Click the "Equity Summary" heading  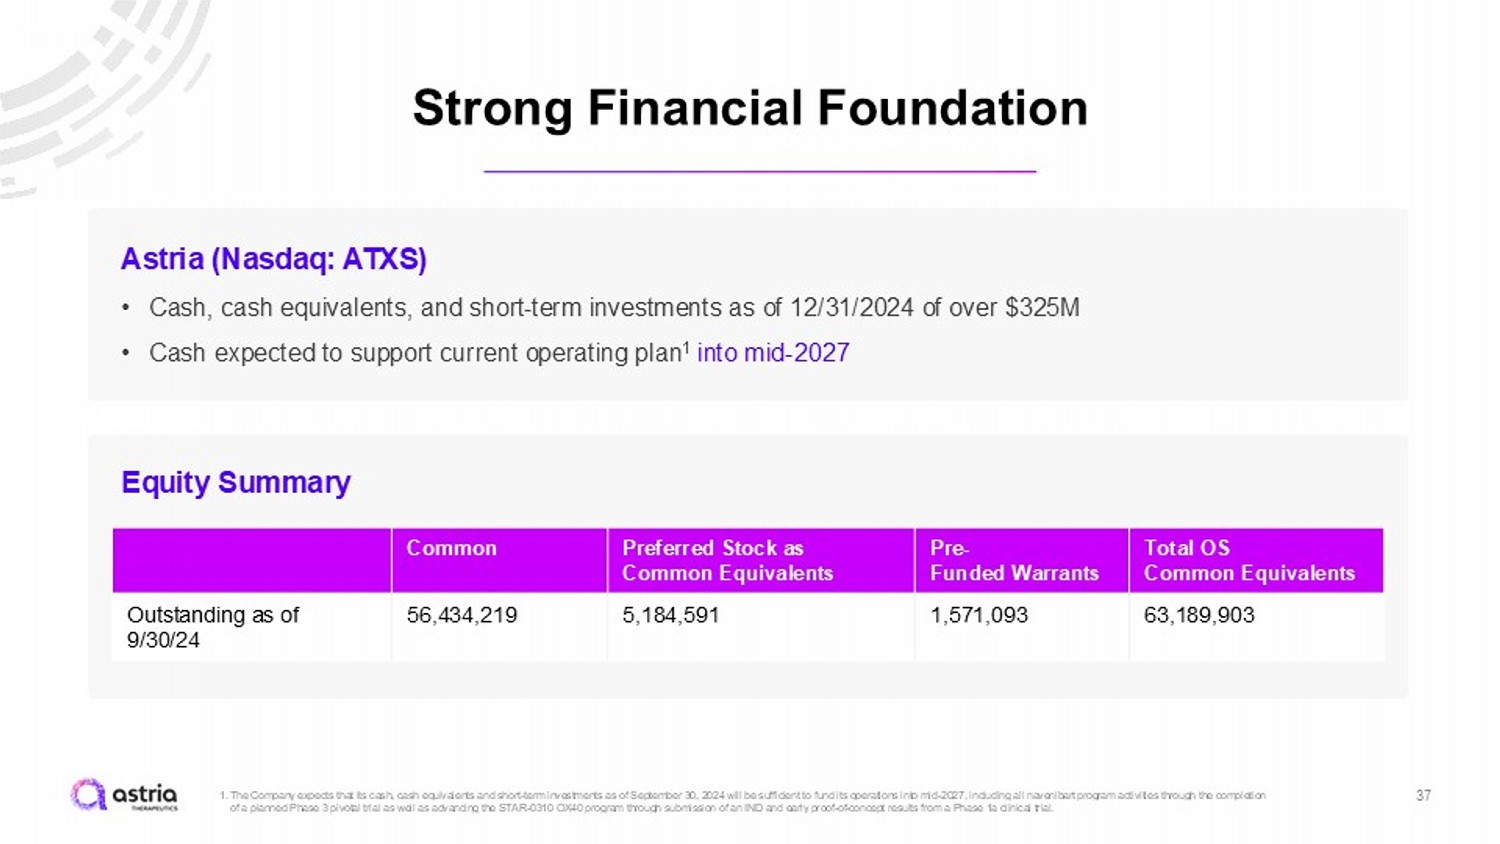[236, 482]
